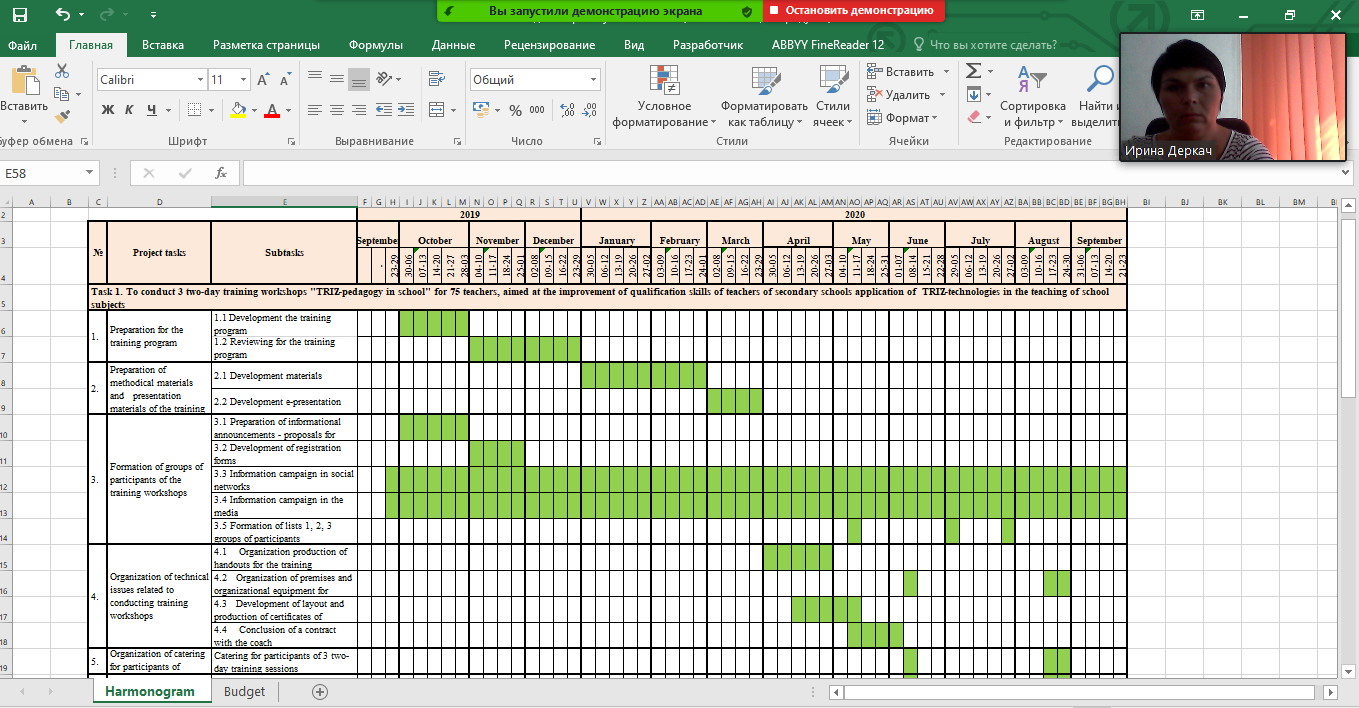The image size is (1359, 708).
Task: Click the Cut scissors icon
Action: point(62,71)
